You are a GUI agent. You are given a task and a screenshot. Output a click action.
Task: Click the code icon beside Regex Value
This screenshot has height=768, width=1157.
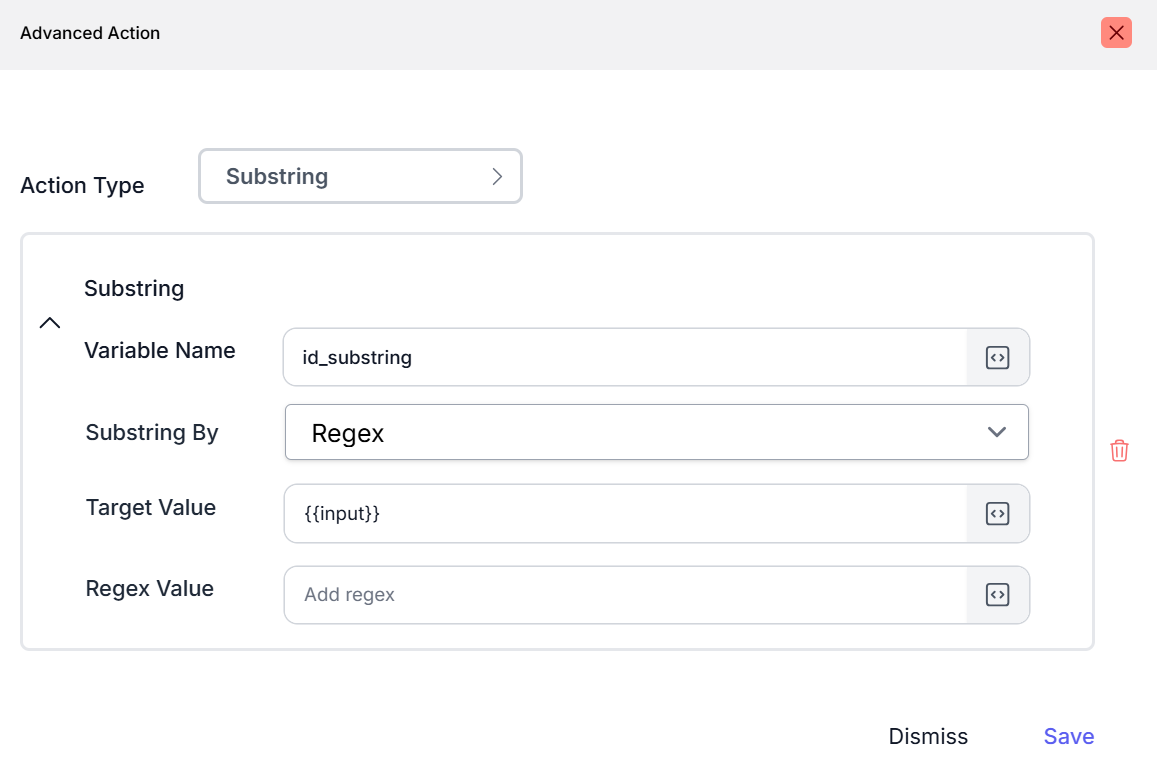click(997, 595)
